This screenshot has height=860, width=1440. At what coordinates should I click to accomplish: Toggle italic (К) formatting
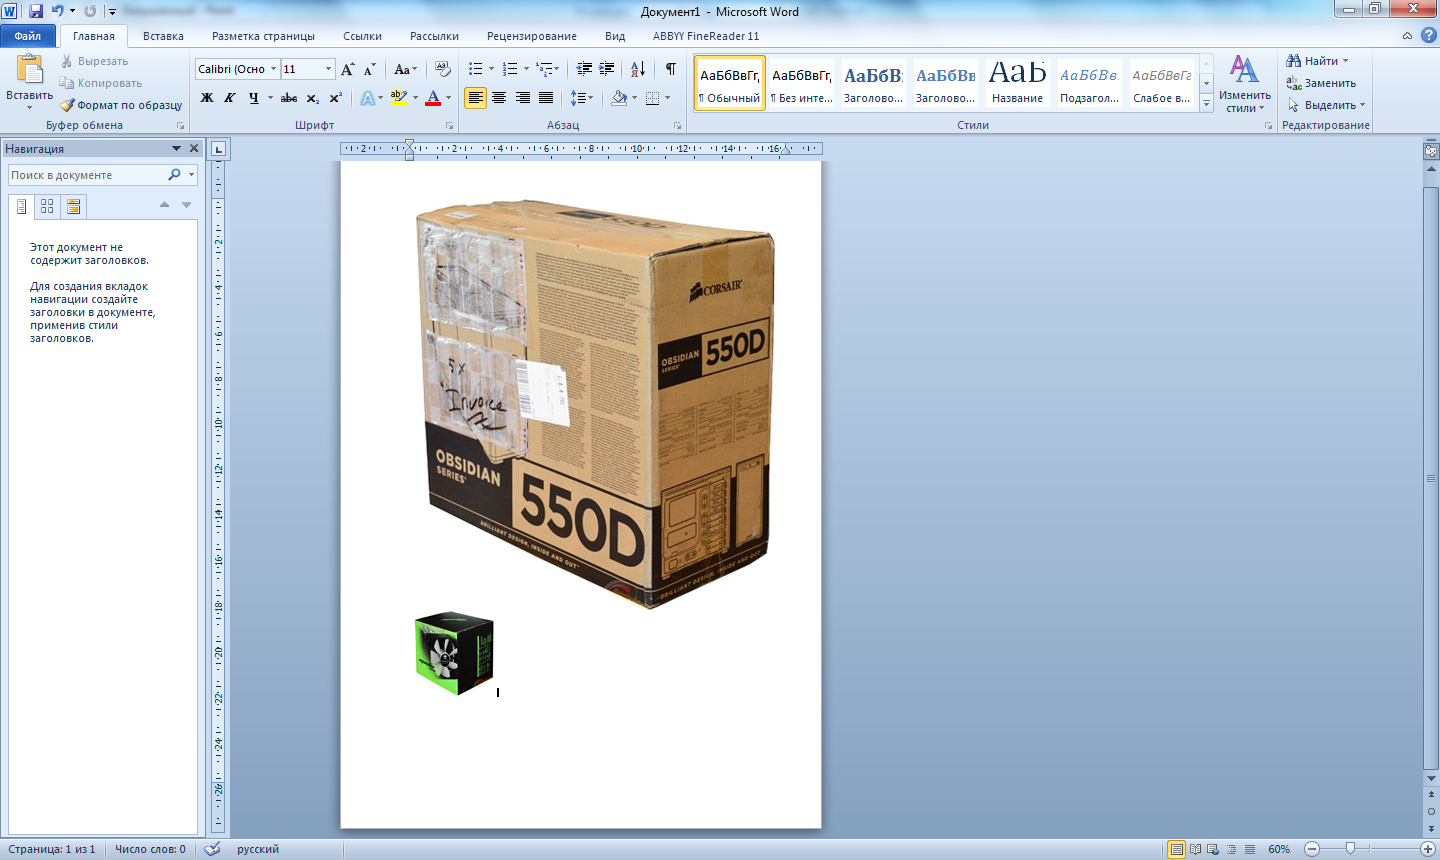pos(230,98)
